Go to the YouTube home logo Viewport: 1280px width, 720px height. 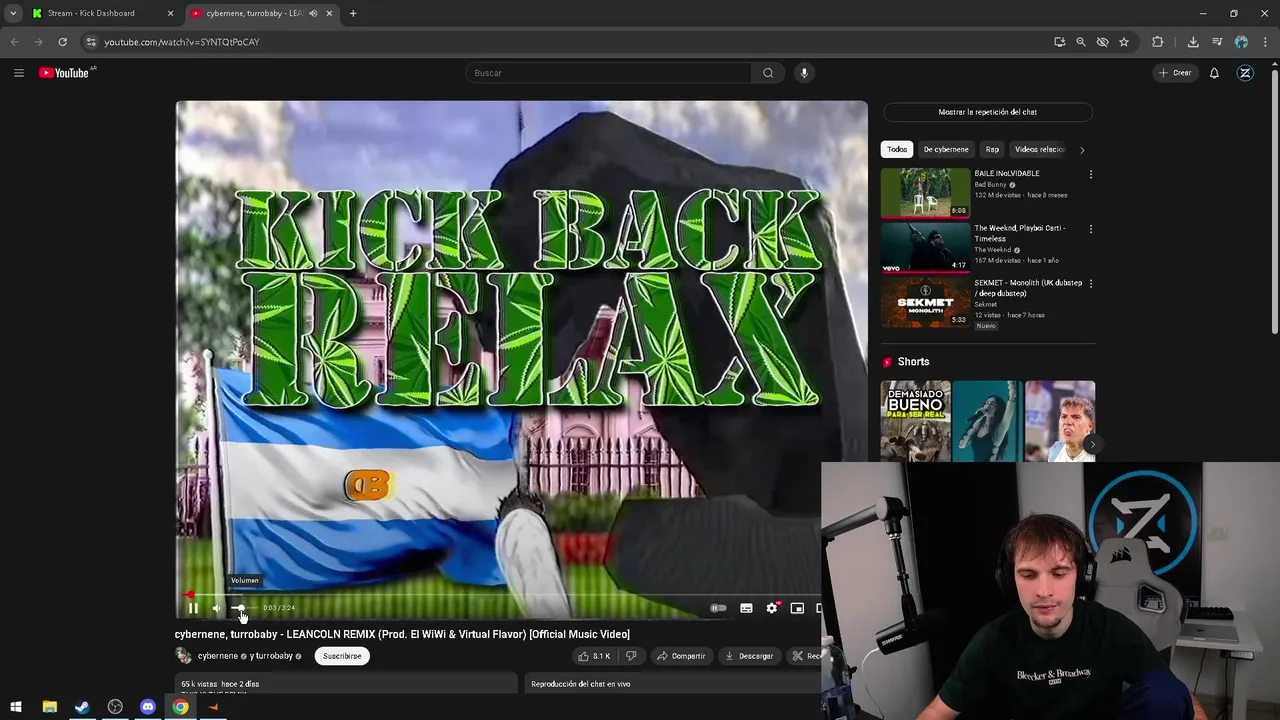pyautogui.click(x=66, y=73)
